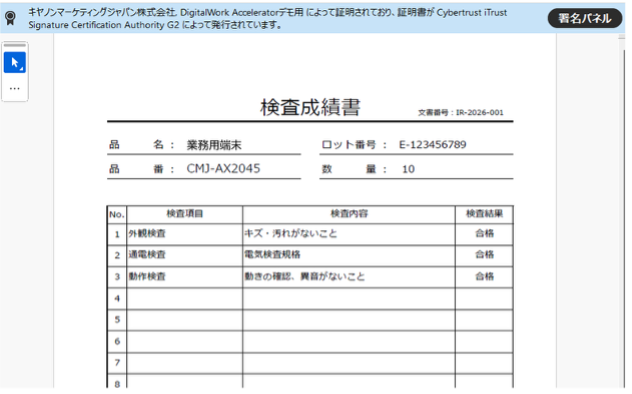Click キズ・汚れがないこと cell
This screenshot has width=632, height=394.
[349, 234]
